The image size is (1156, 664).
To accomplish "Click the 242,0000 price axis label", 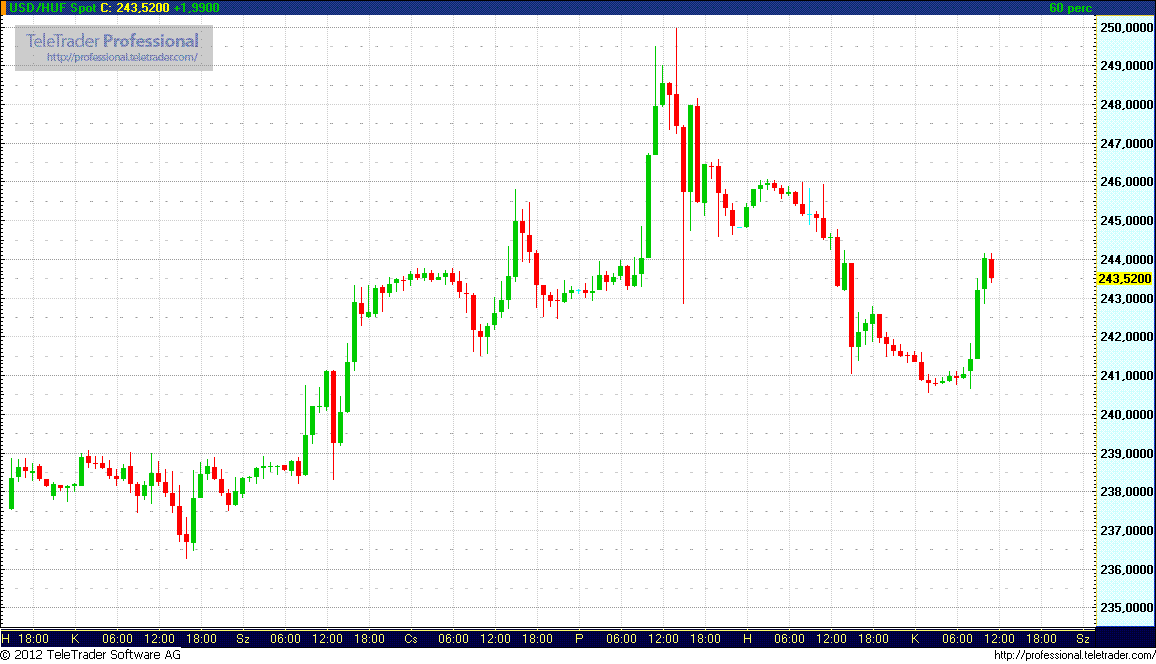I will point(1127,337).
